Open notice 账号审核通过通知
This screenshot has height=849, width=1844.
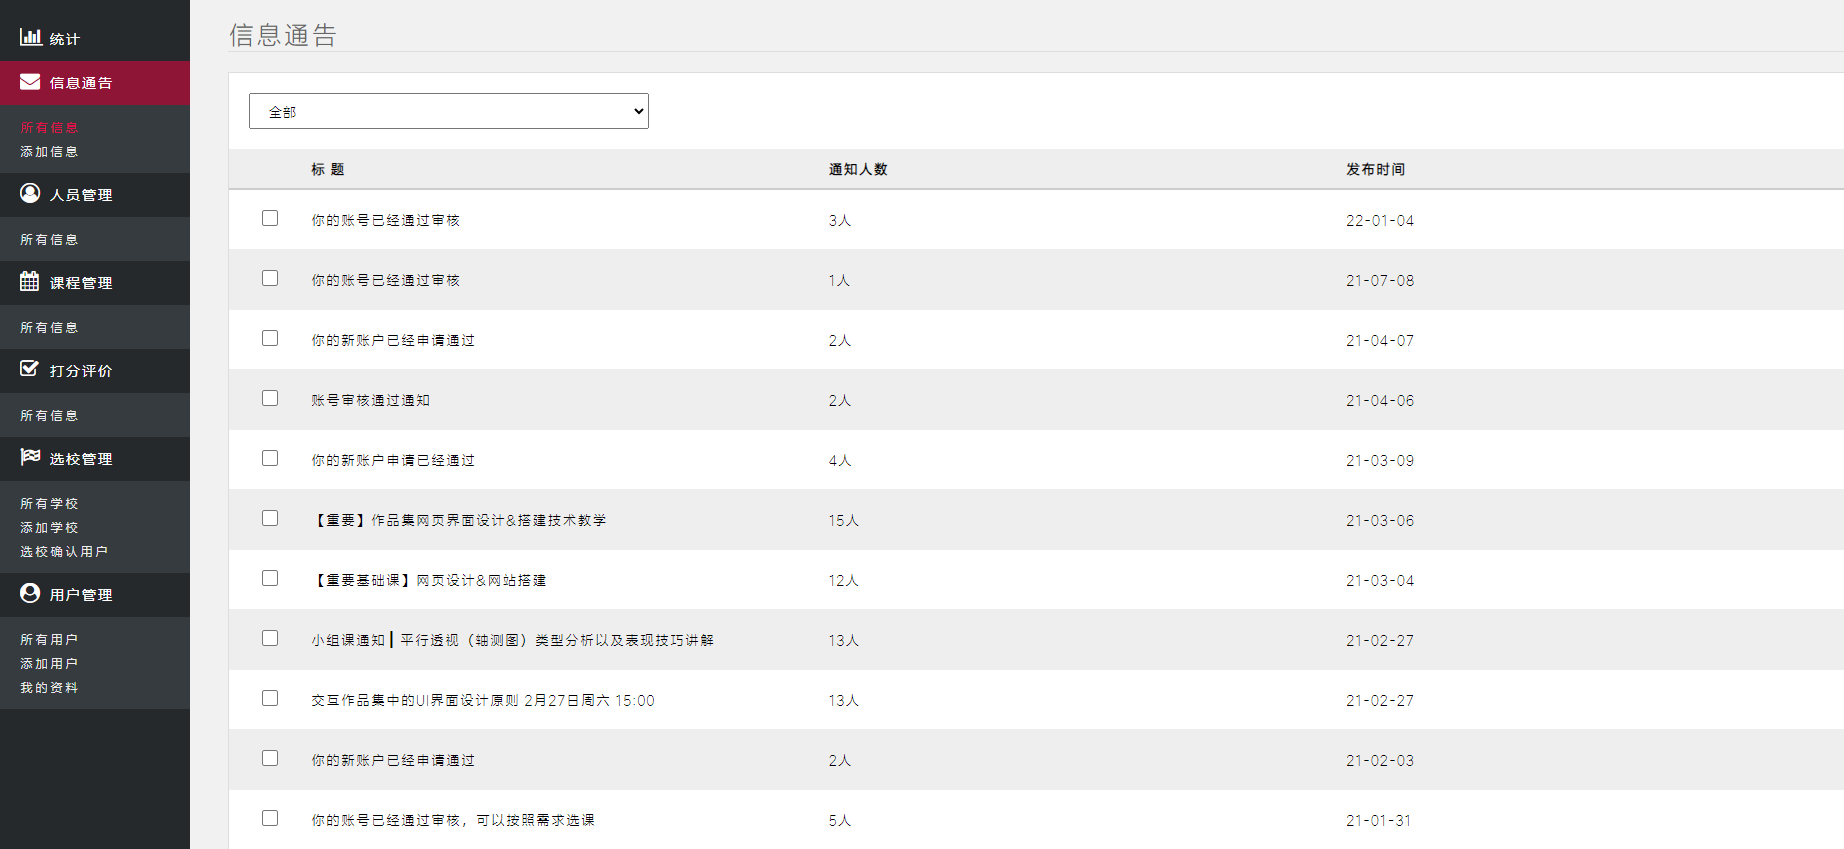click(x=370, y=400)
